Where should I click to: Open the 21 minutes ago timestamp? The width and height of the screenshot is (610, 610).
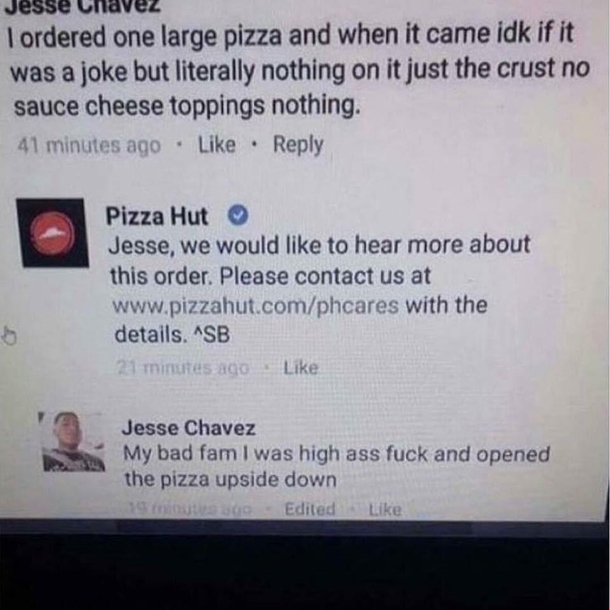[x=183, y=368]
